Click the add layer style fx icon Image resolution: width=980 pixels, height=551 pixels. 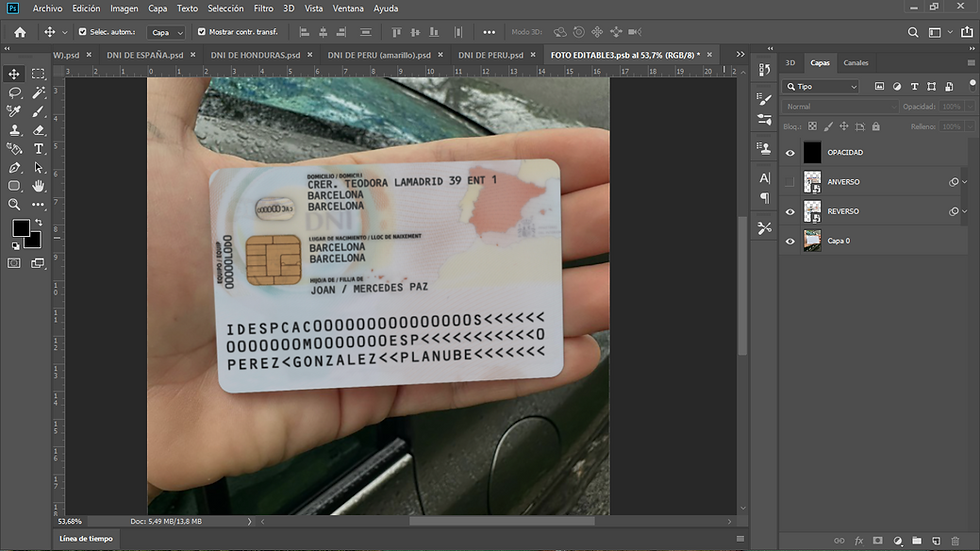[859, 540]
